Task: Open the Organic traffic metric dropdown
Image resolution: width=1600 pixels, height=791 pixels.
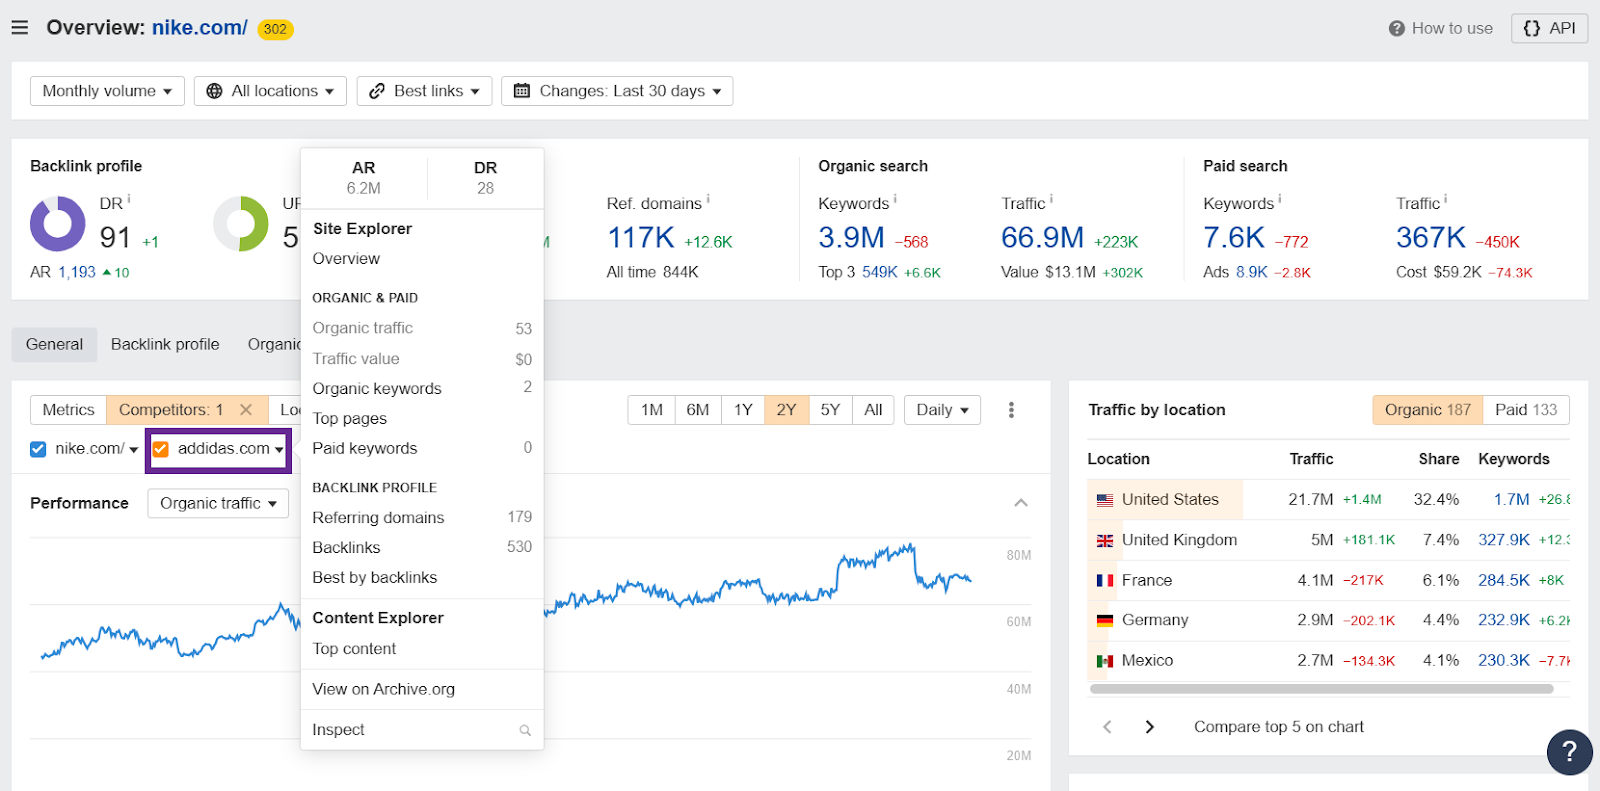Action: [x=218, y=503]
